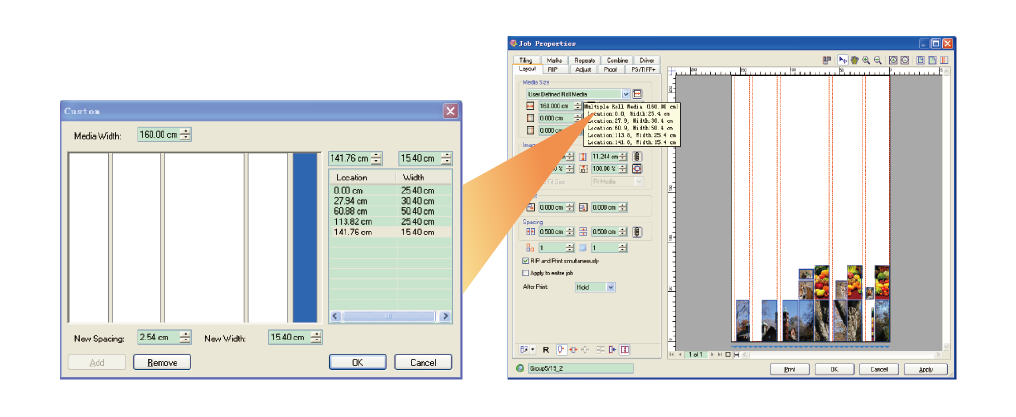The width and height of the screenshot is (1016, 417).
Task: Select the 113.82 cm location row
Action: tap(390, 221)
